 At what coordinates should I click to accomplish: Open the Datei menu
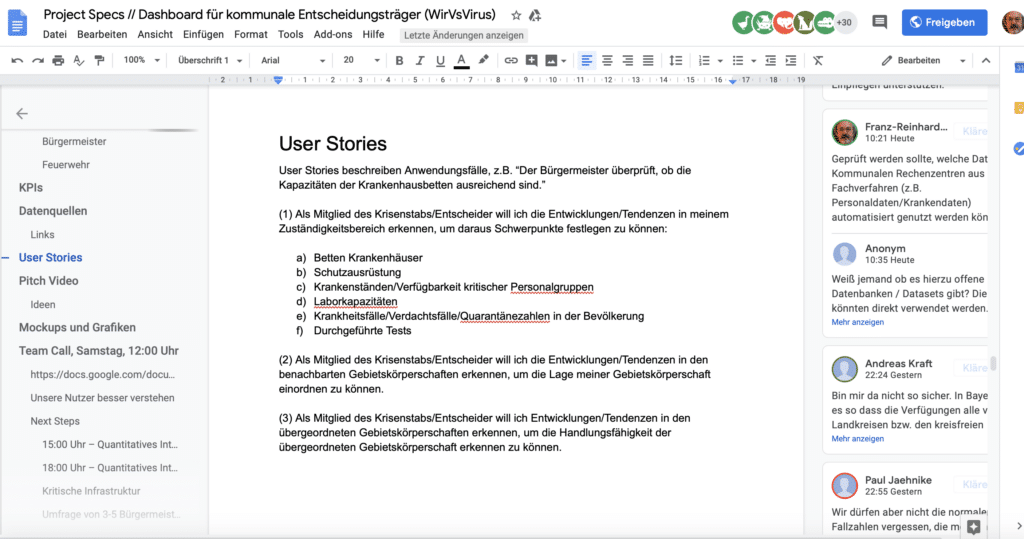point(55,35)
